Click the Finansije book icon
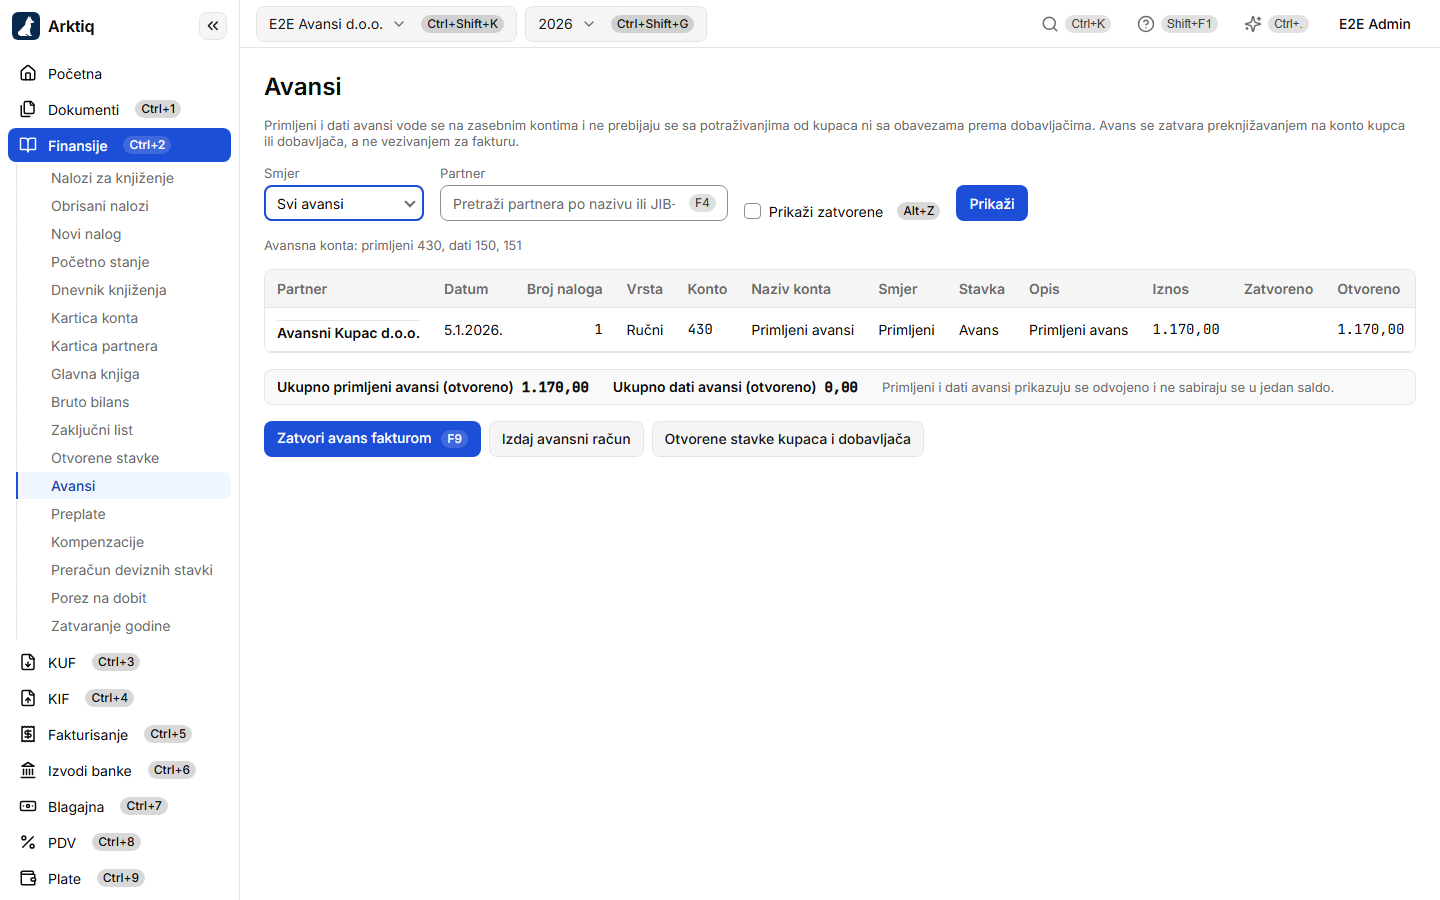 [x=28, y=145]
